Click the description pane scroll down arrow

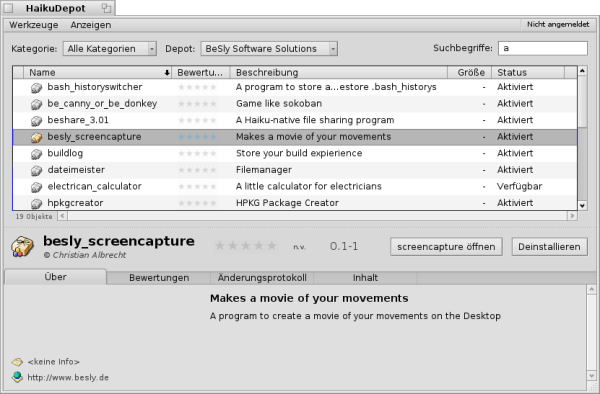pos(592,376)
